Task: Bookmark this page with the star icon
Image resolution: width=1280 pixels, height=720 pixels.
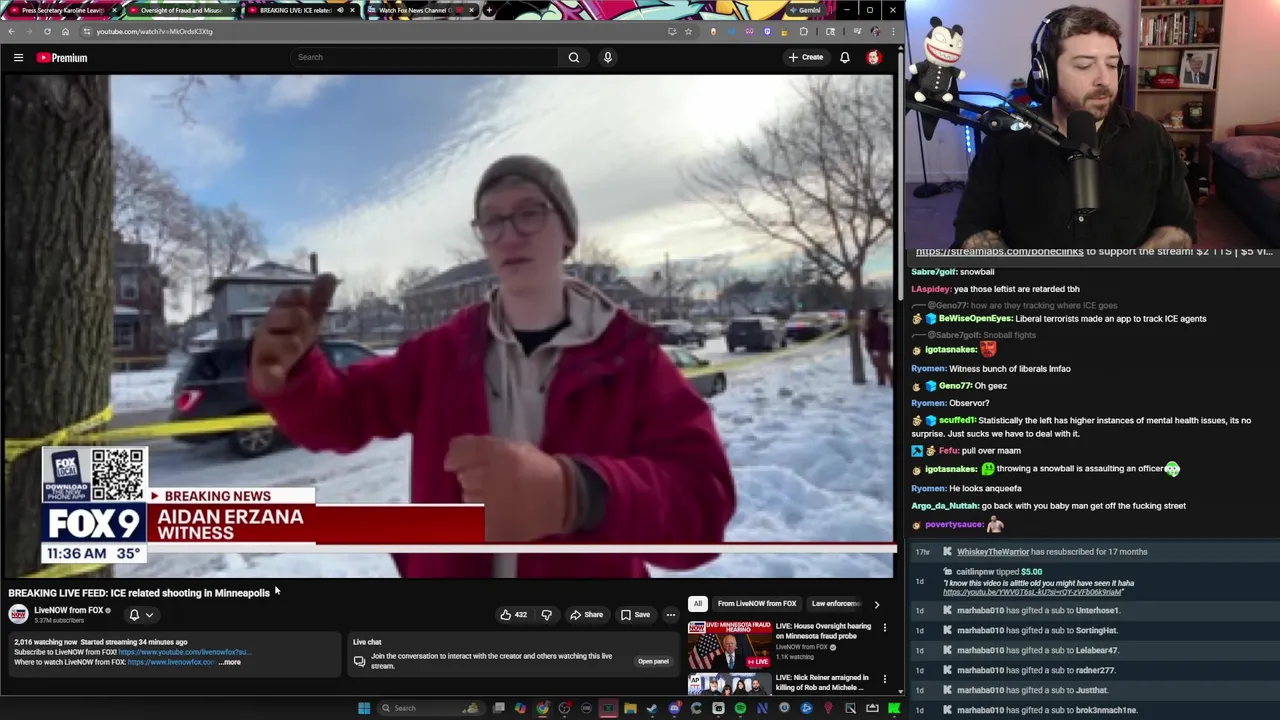Action: click(688, 31)
